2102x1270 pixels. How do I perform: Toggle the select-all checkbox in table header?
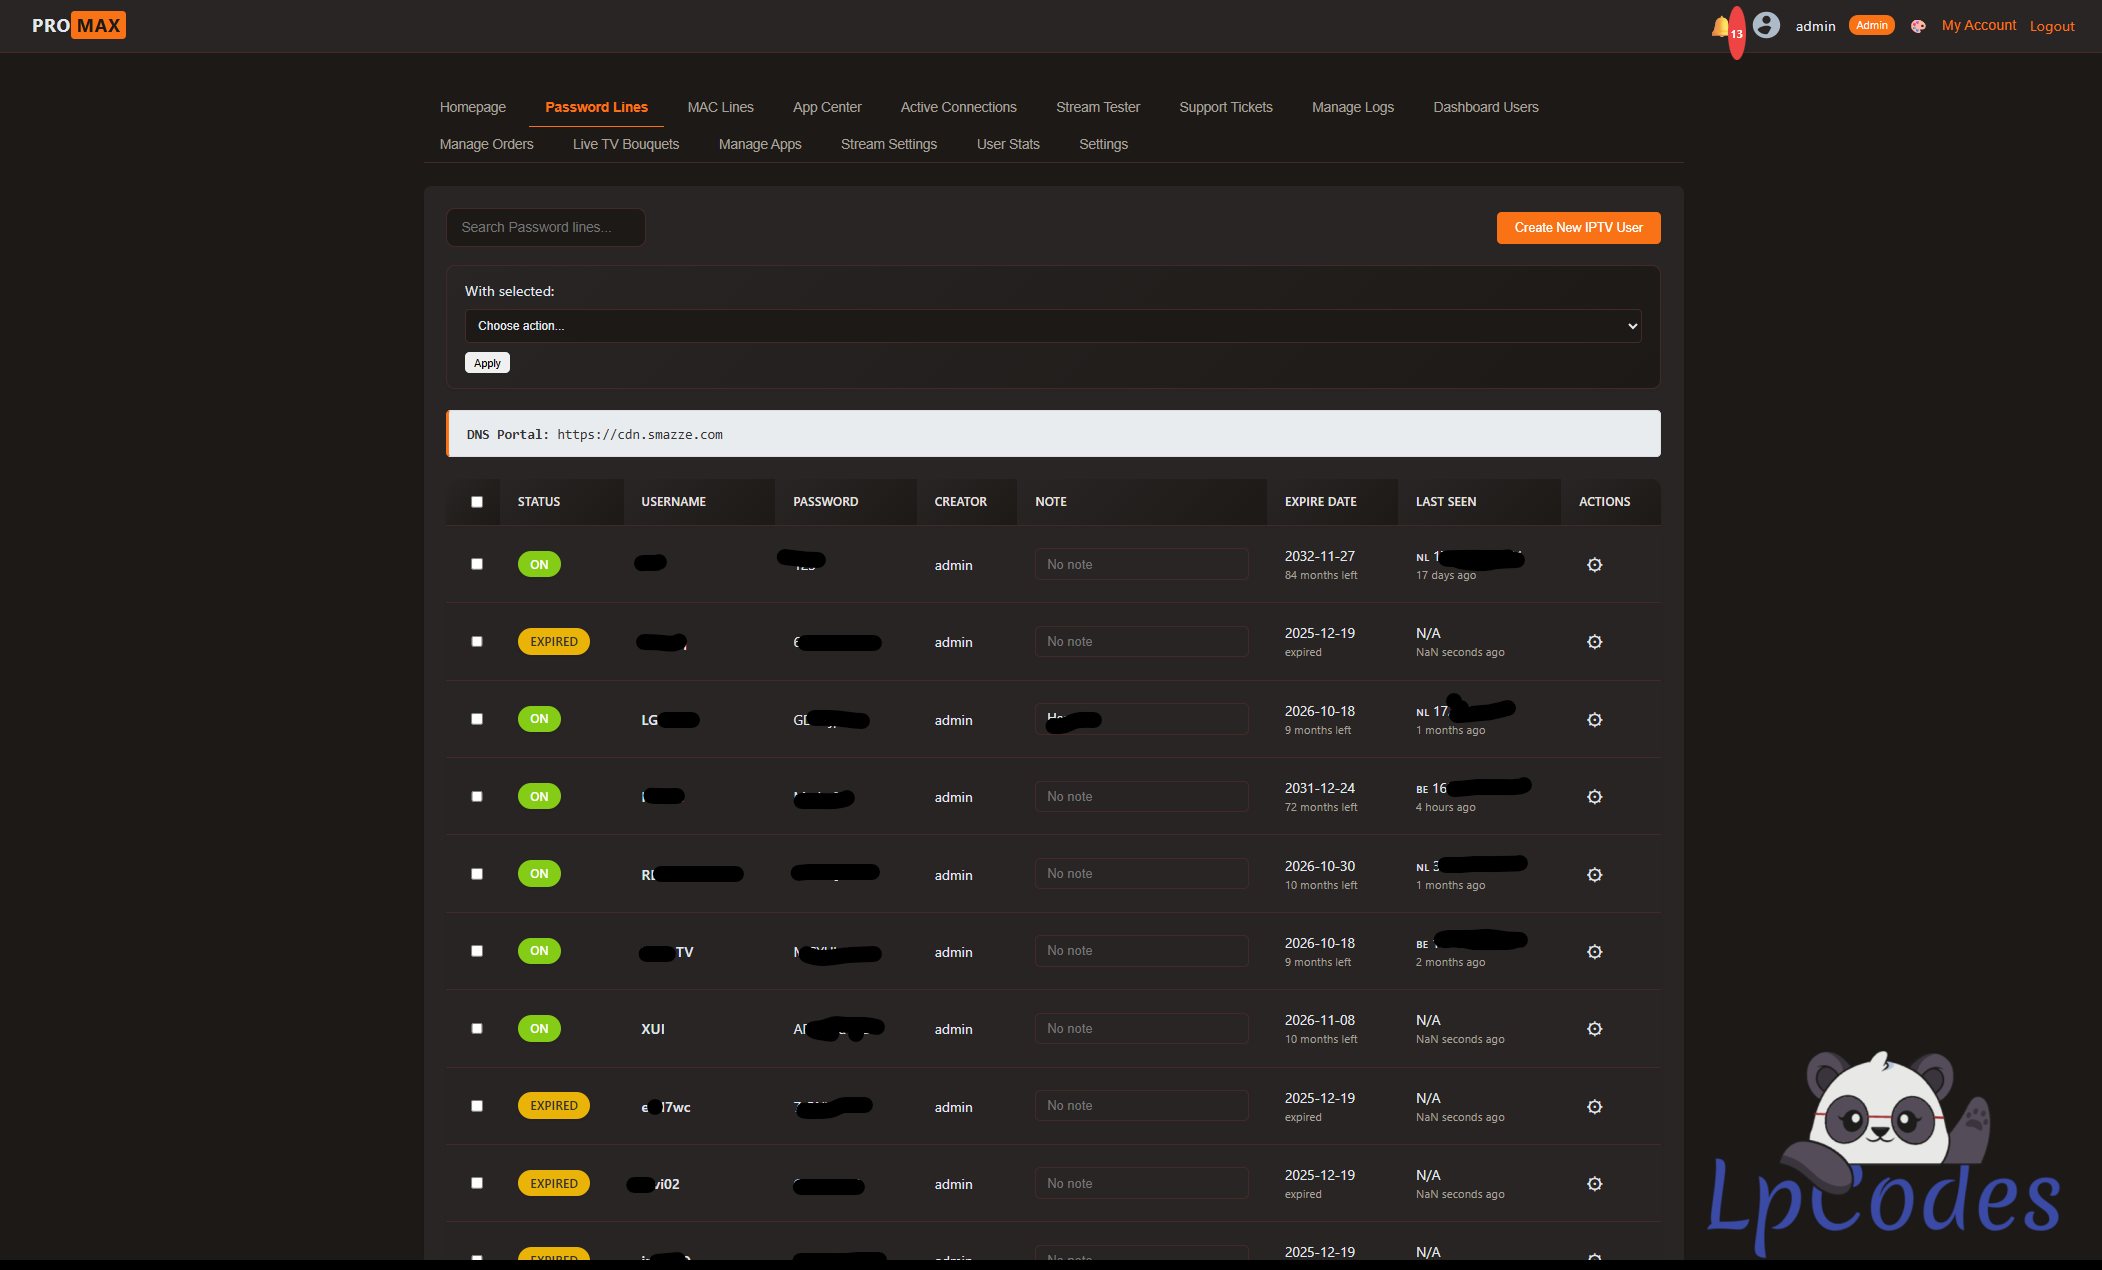(x=477, y=502)
